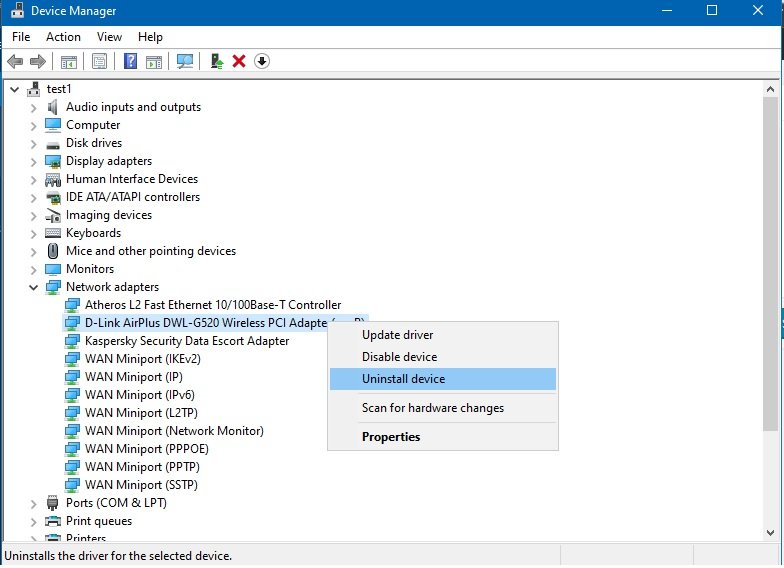This screenshot has width=784, height=568.
Task: Expand Audio inputs and outputs
Action: pos(34,108)
